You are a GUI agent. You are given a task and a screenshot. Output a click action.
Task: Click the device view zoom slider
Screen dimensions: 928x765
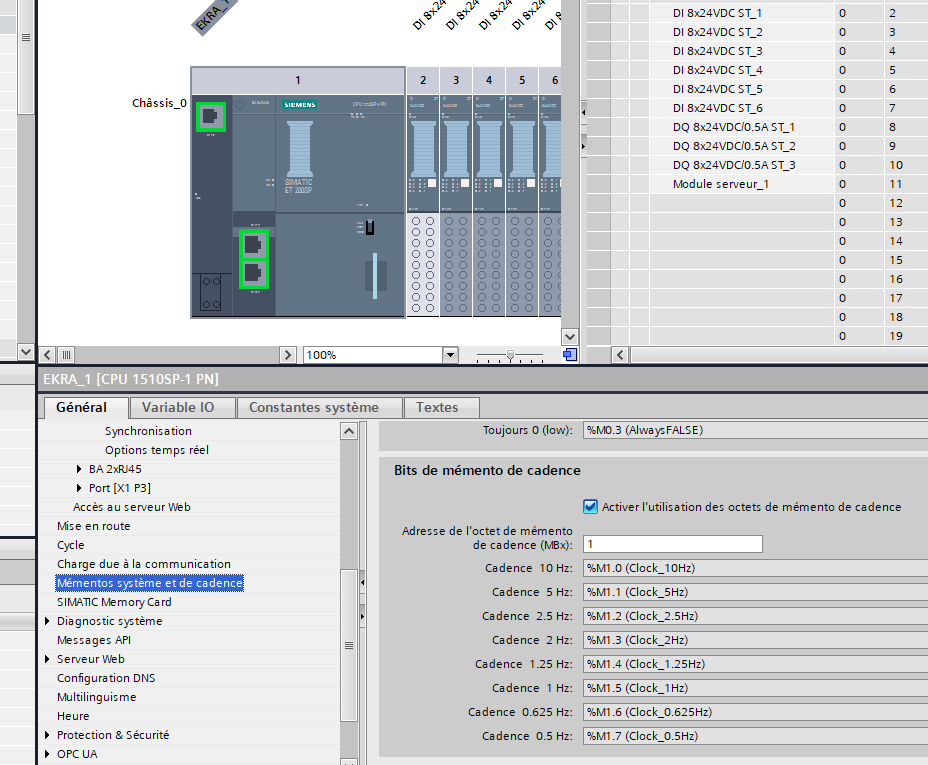[511, 355]
